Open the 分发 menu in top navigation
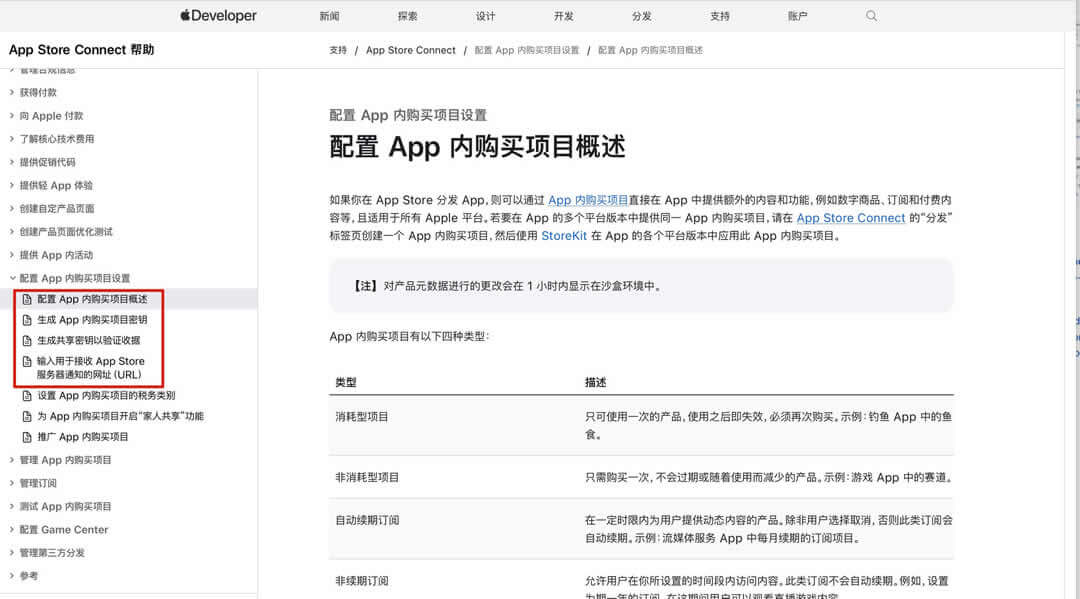Image resolution: width=1080 pixels, height=599 pixels. coord(641,16)
